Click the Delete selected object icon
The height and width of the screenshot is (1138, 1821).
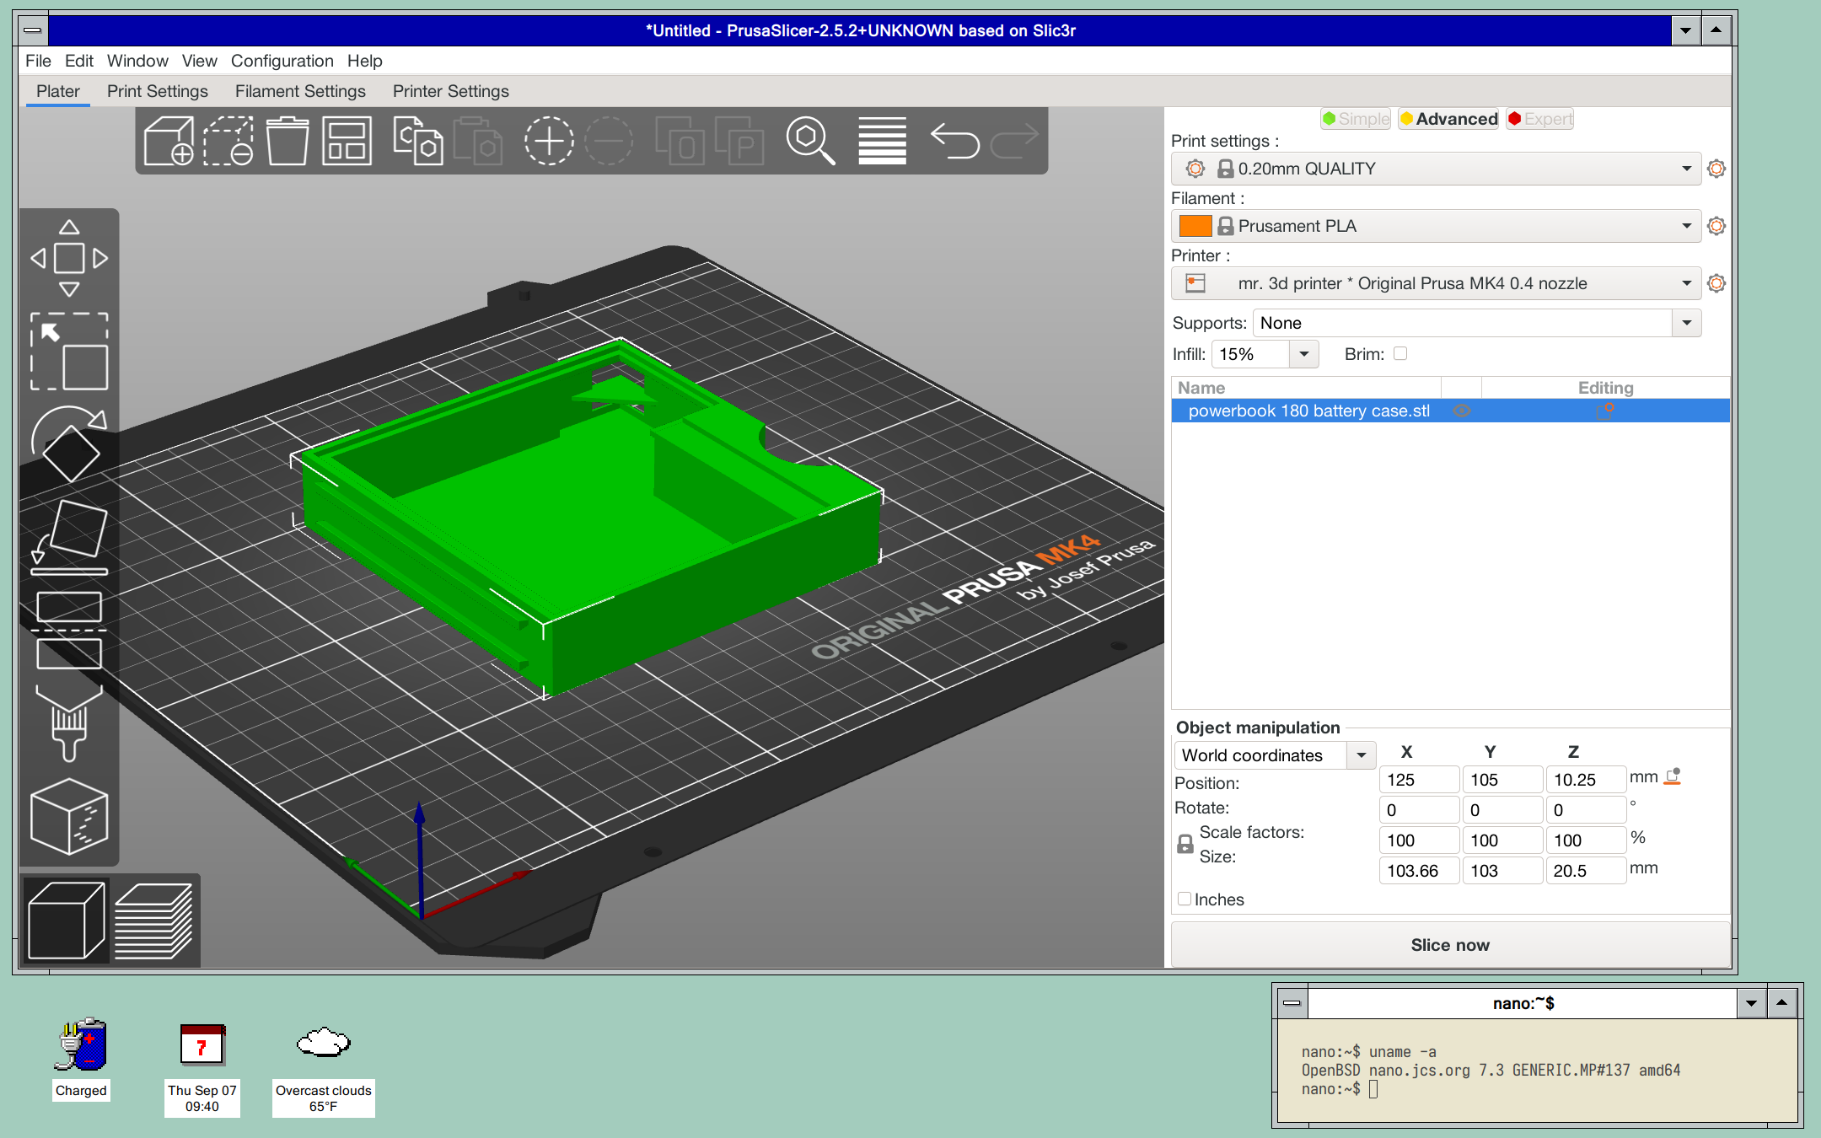click(228, 141)
